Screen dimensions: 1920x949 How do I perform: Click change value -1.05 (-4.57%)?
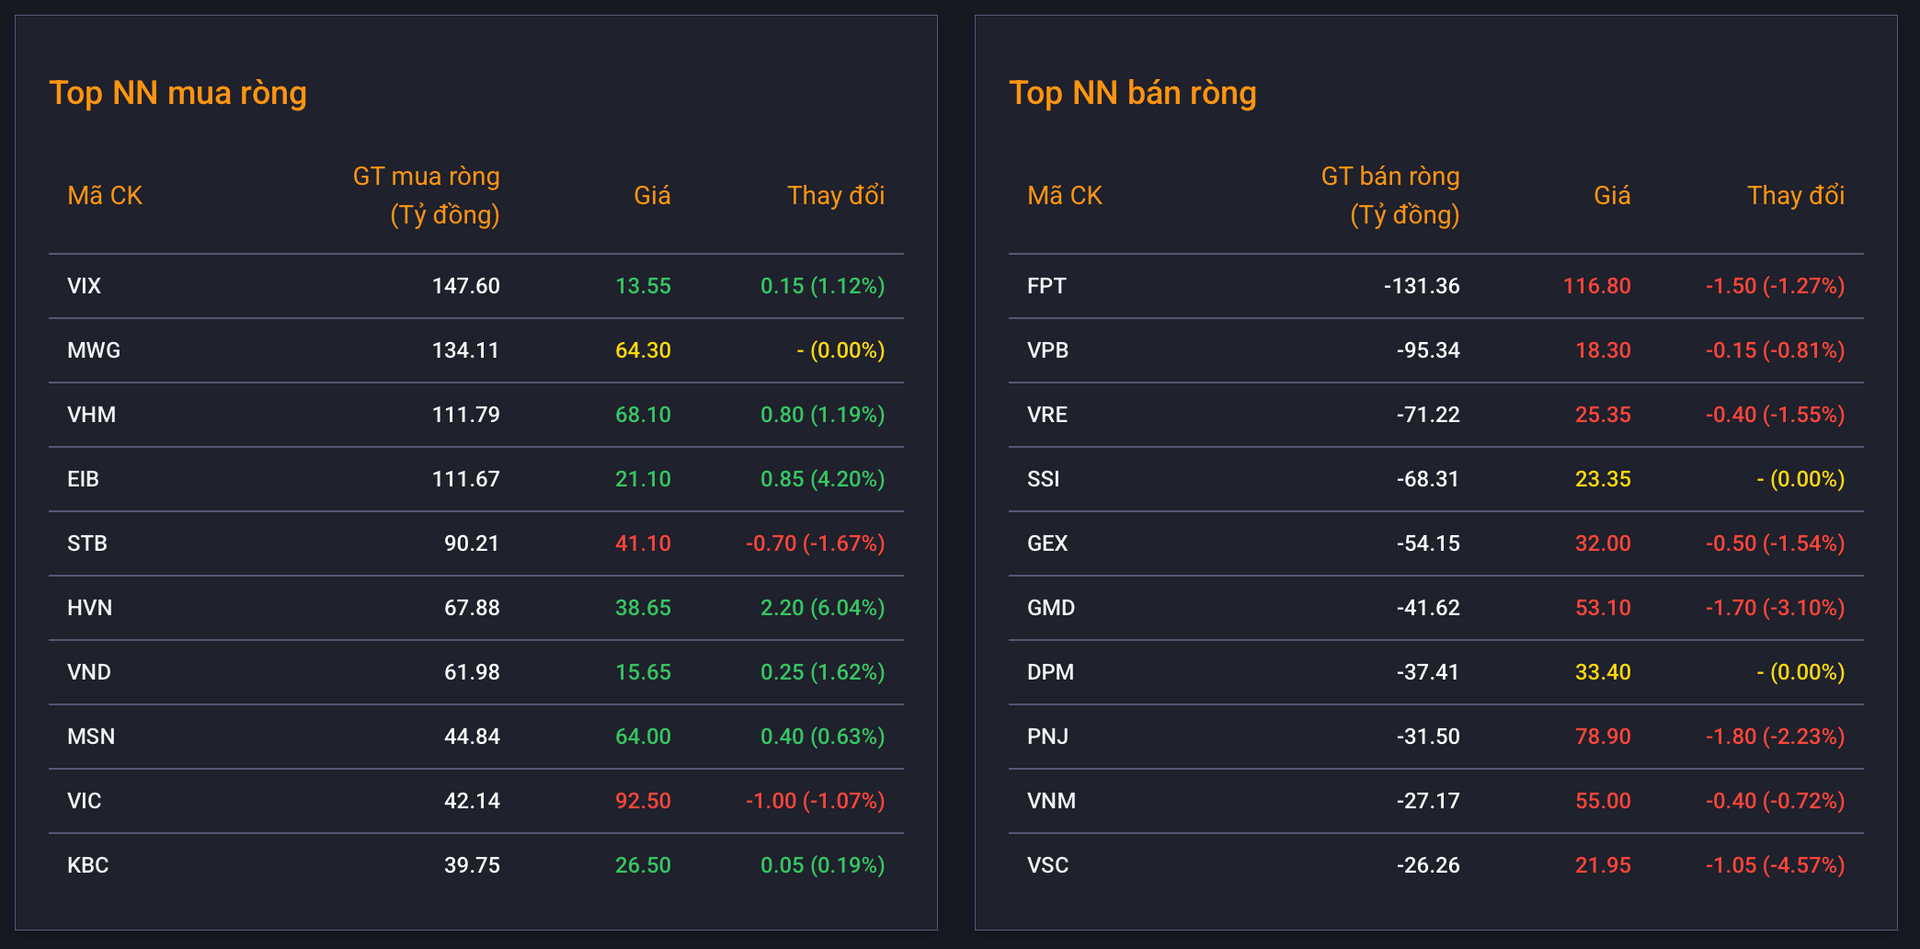click(x=1775, y=865)
